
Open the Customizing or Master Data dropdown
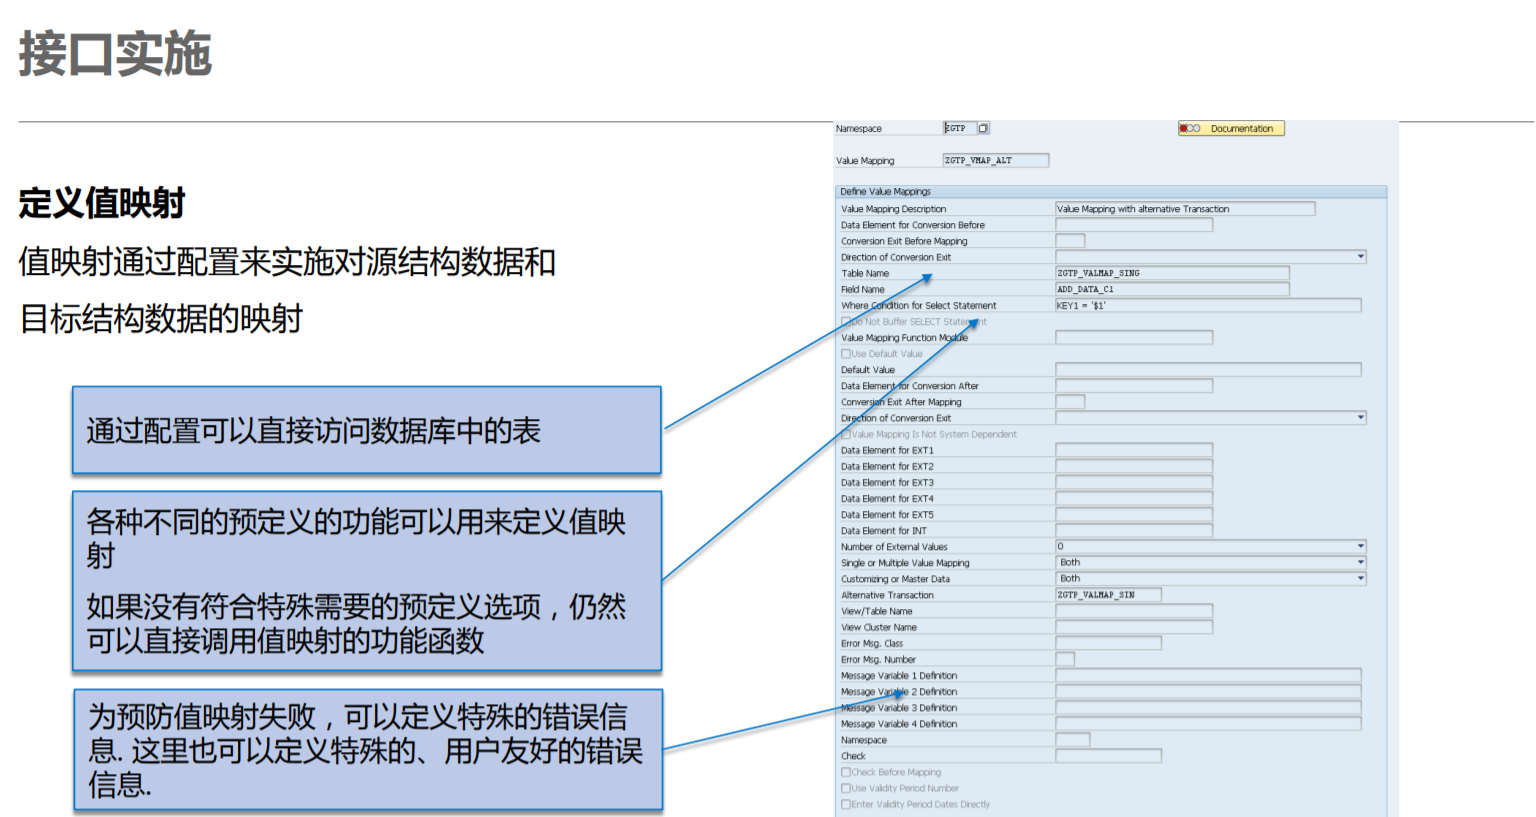pos(1361,577)
